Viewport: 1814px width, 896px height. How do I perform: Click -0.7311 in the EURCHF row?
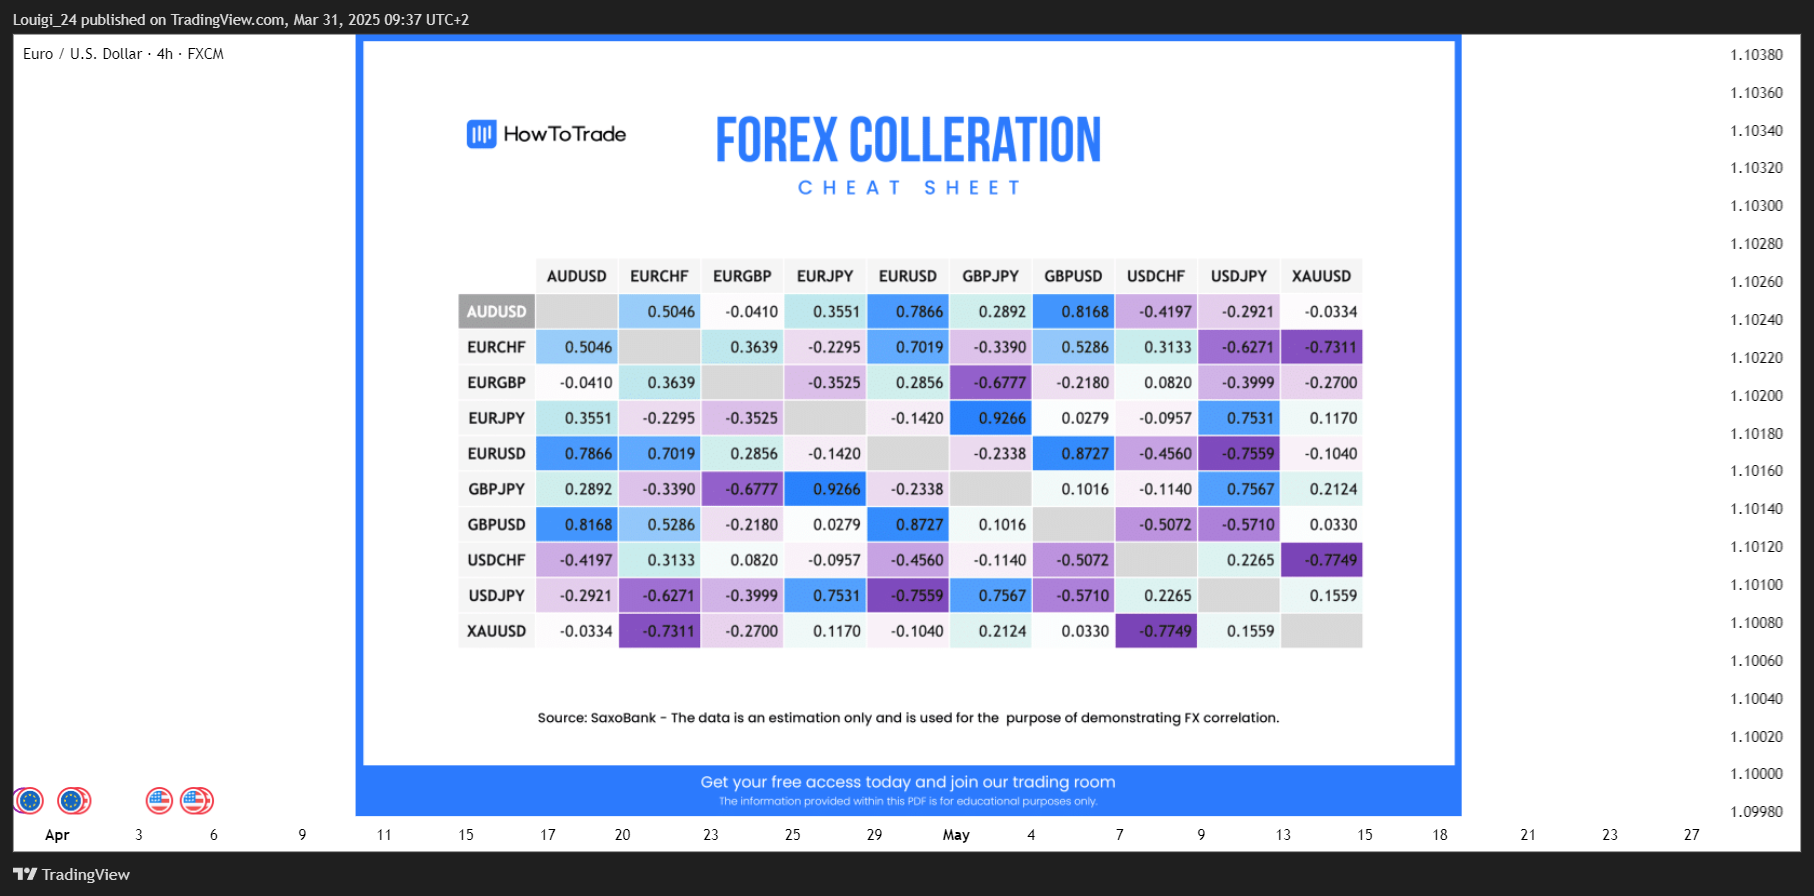(x=1321, y=347)
